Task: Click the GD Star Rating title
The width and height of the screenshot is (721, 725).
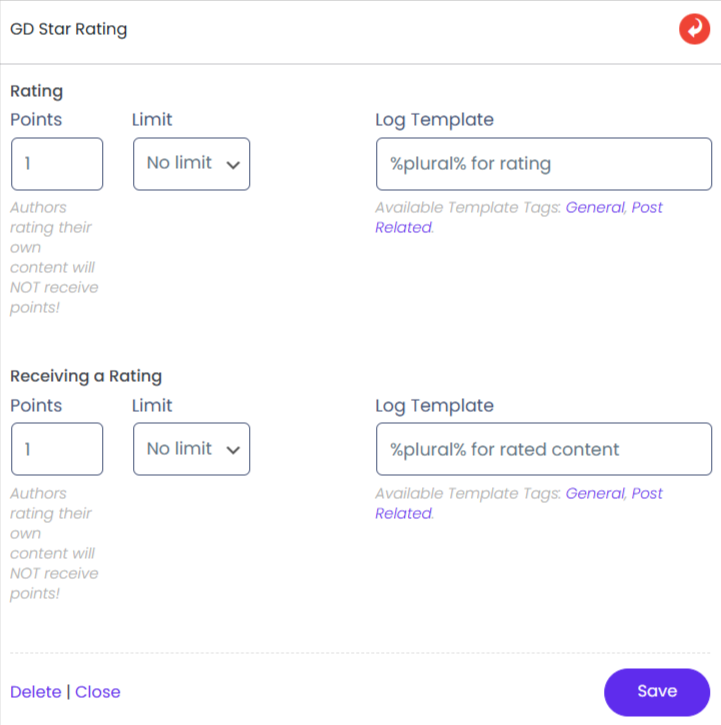Action: (69, 29)
